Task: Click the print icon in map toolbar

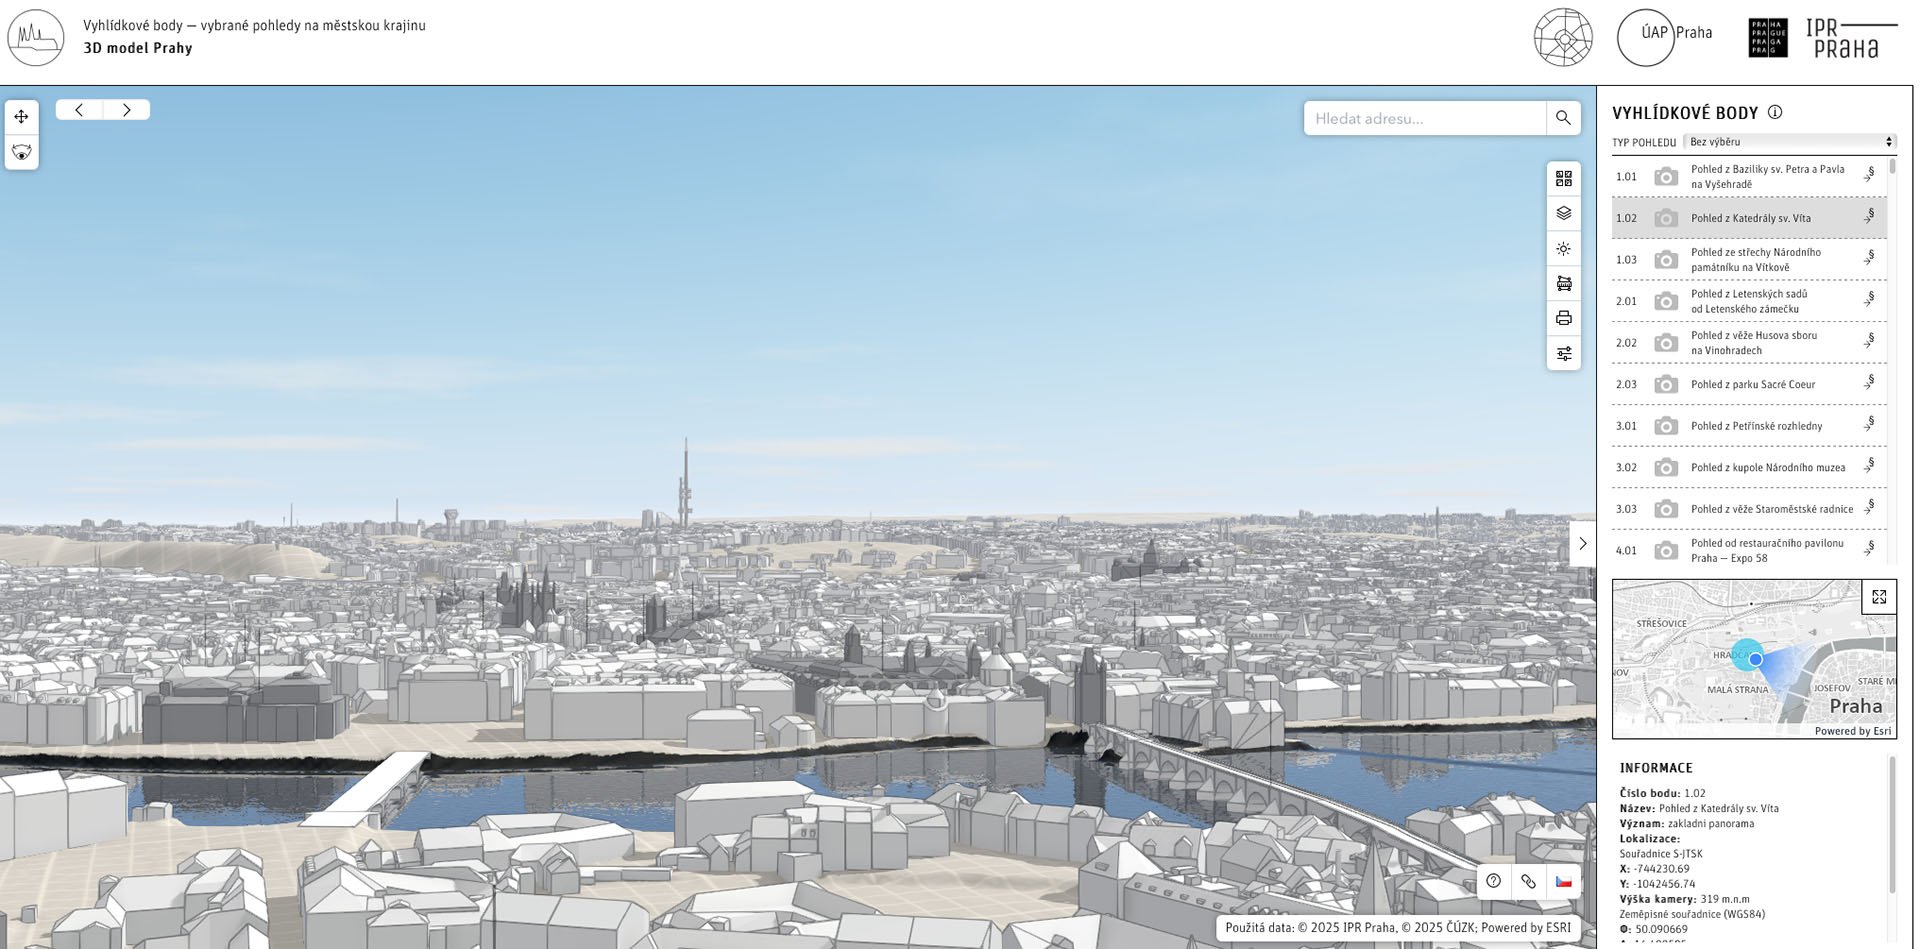Action: click(x=1564, y=318)
